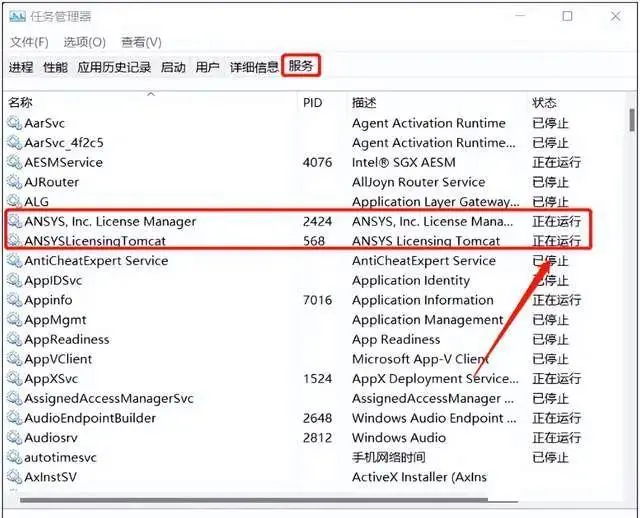The image size is (640, 518).
Task: Select the AESMService gear icon
Action: coord(14,162)
